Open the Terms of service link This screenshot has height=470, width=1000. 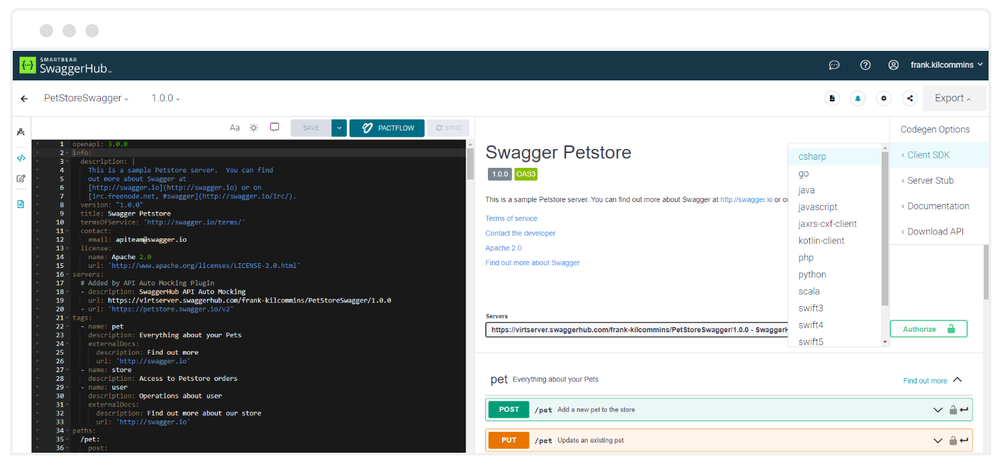[511, 218]
